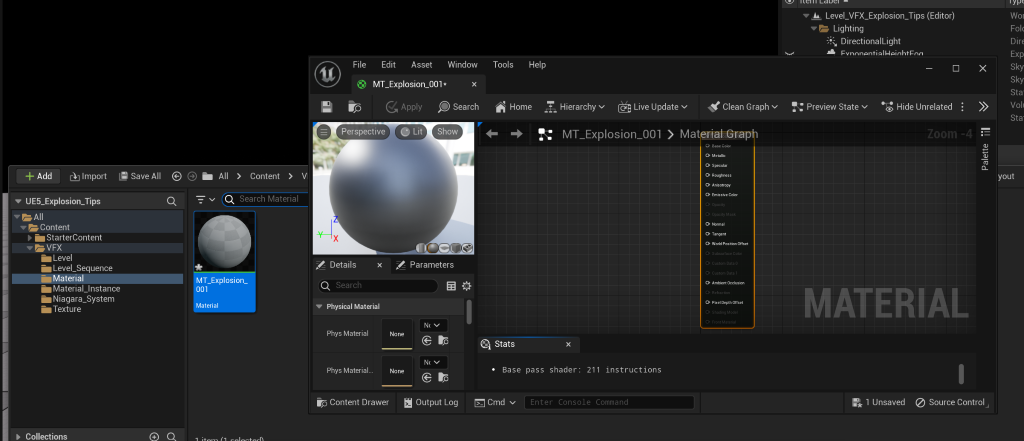Open the Palette list icon

(985, 132)
